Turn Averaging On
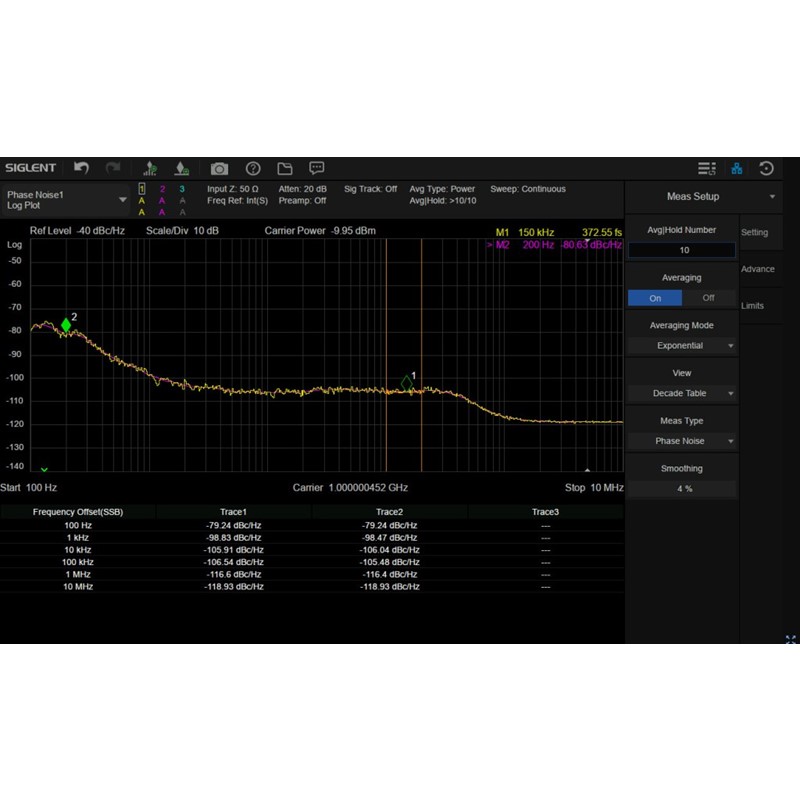 pyautogui.click(x=655, y=298)
